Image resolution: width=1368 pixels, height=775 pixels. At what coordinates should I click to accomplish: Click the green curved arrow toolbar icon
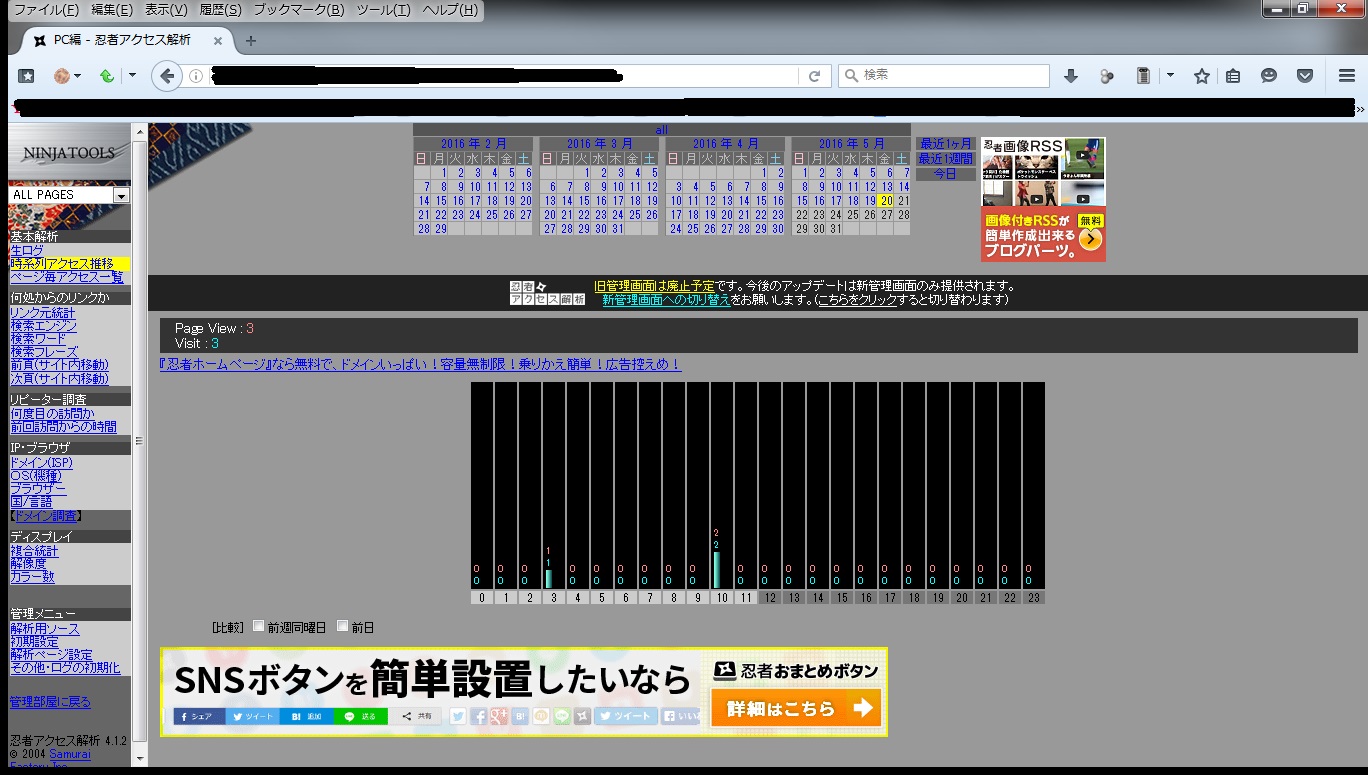point(106,76)
